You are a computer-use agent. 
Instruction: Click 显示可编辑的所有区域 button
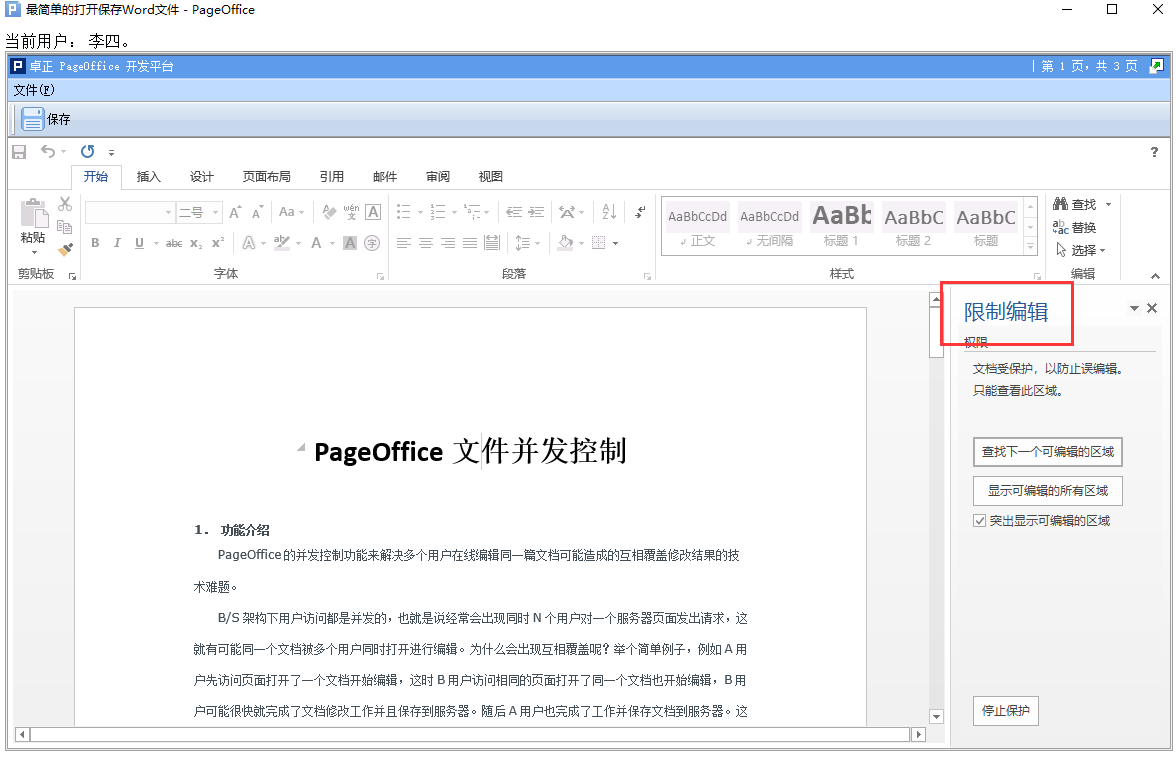point(1048,491)
